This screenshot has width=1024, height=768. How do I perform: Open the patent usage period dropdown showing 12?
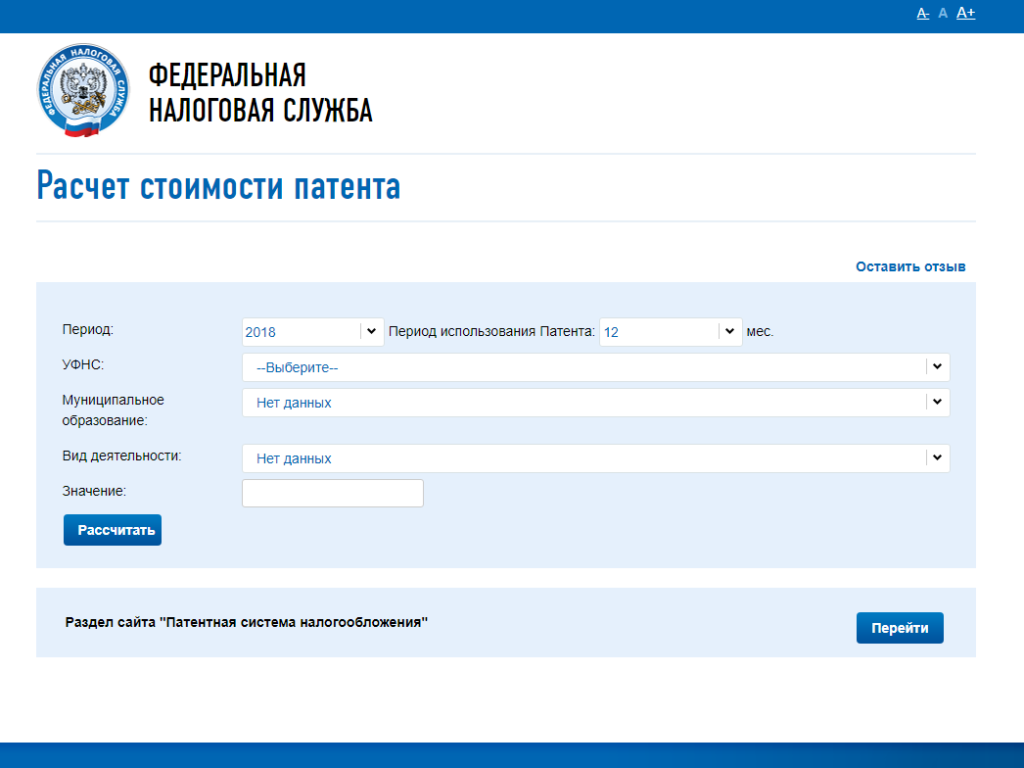point(659,332)
